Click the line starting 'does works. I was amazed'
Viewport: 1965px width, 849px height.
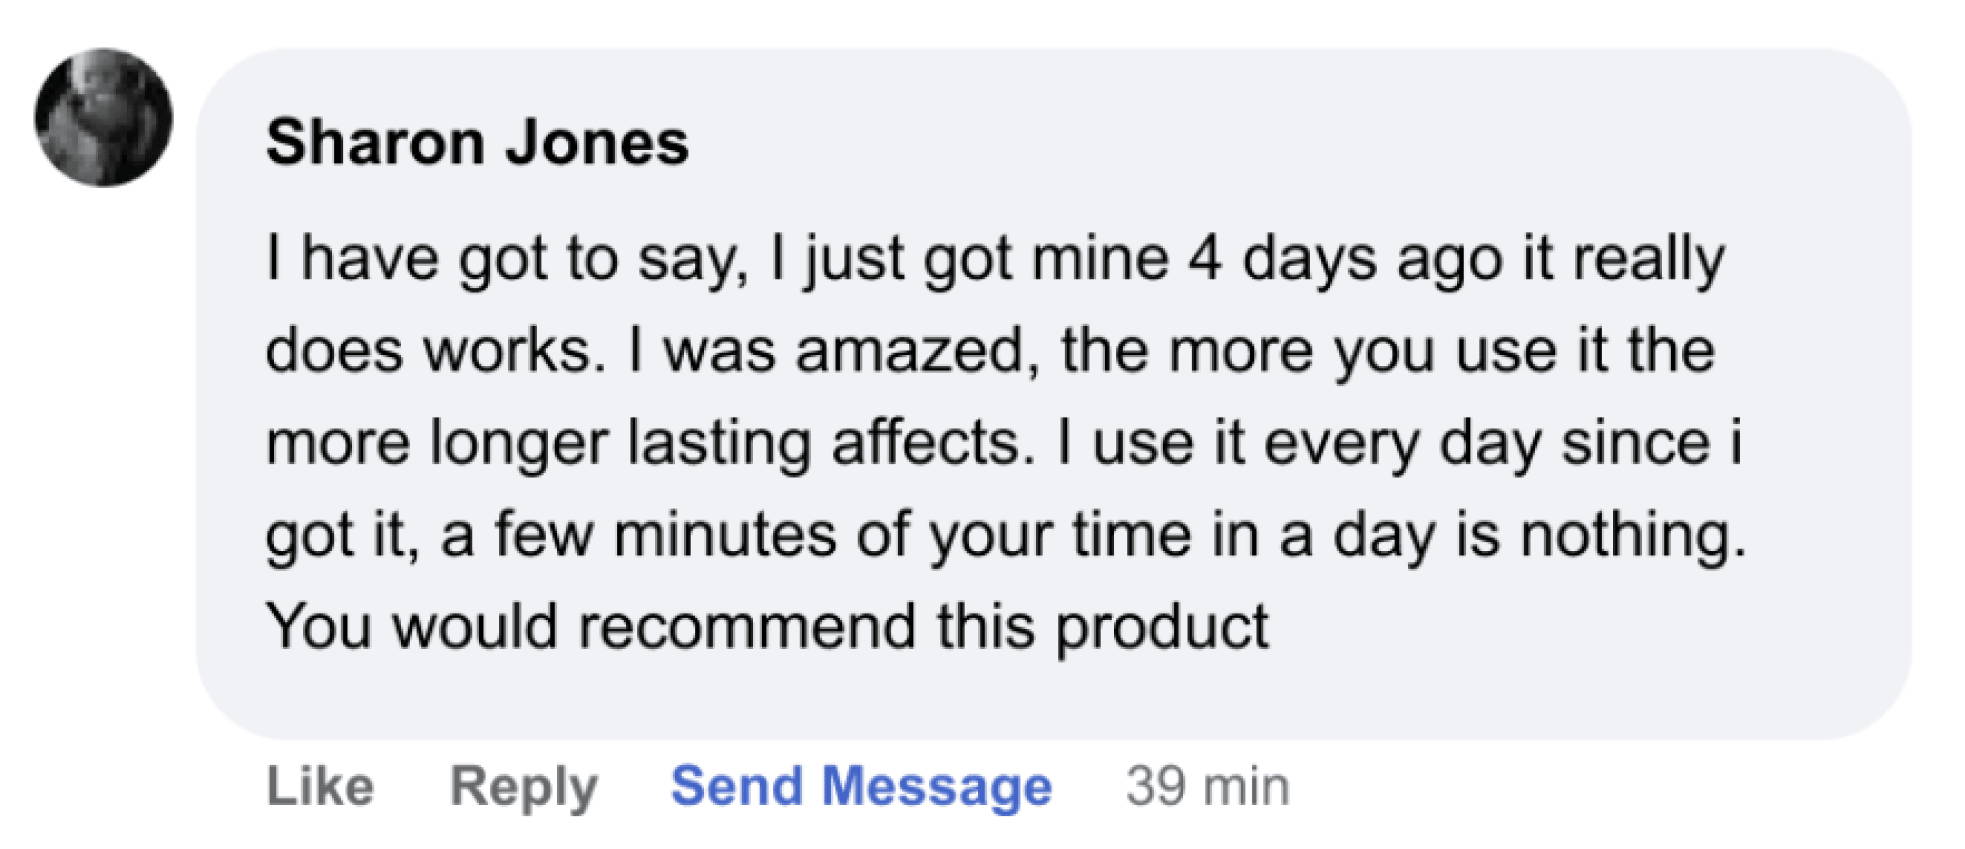990,351
